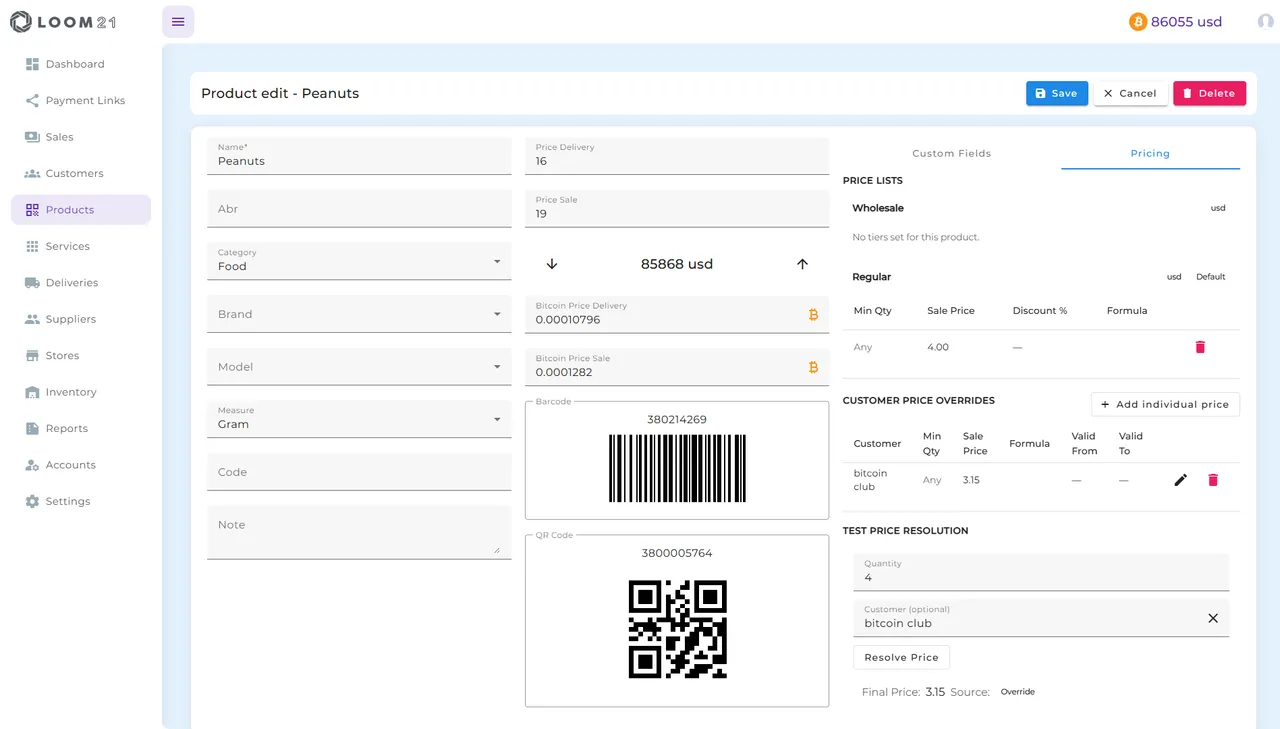Edit the bitcoin club price override

[1180, 480]
